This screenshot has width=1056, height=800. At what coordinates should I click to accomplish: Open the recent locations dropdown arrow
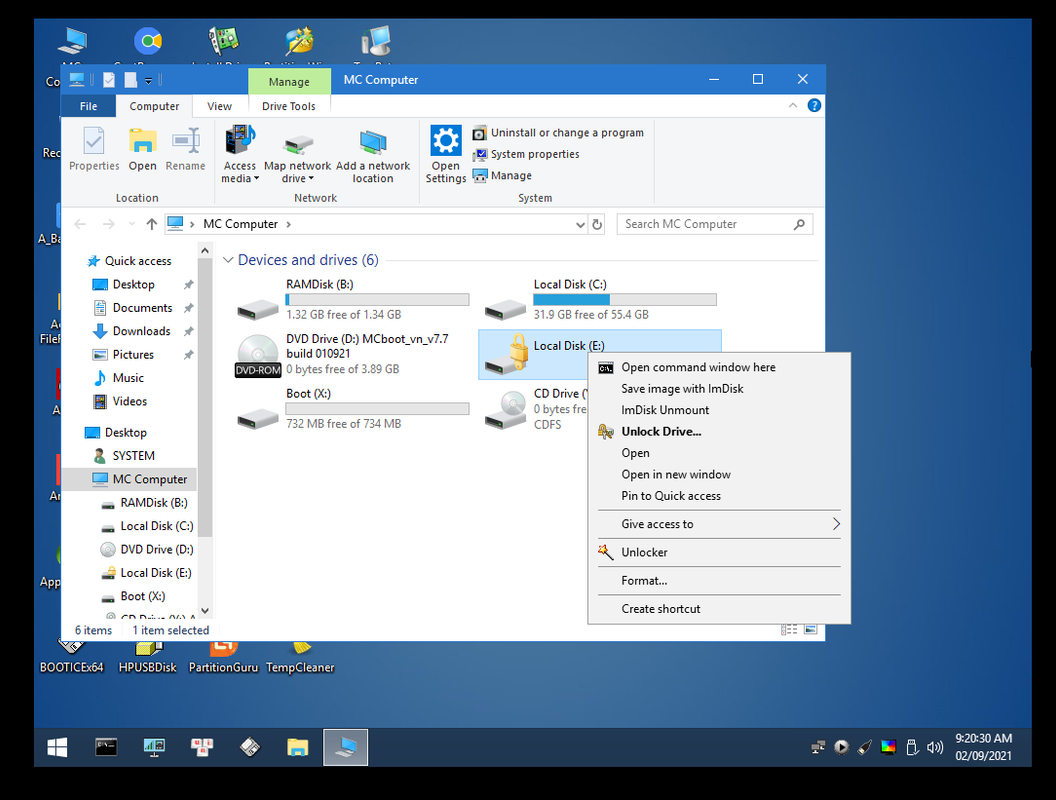131,224
